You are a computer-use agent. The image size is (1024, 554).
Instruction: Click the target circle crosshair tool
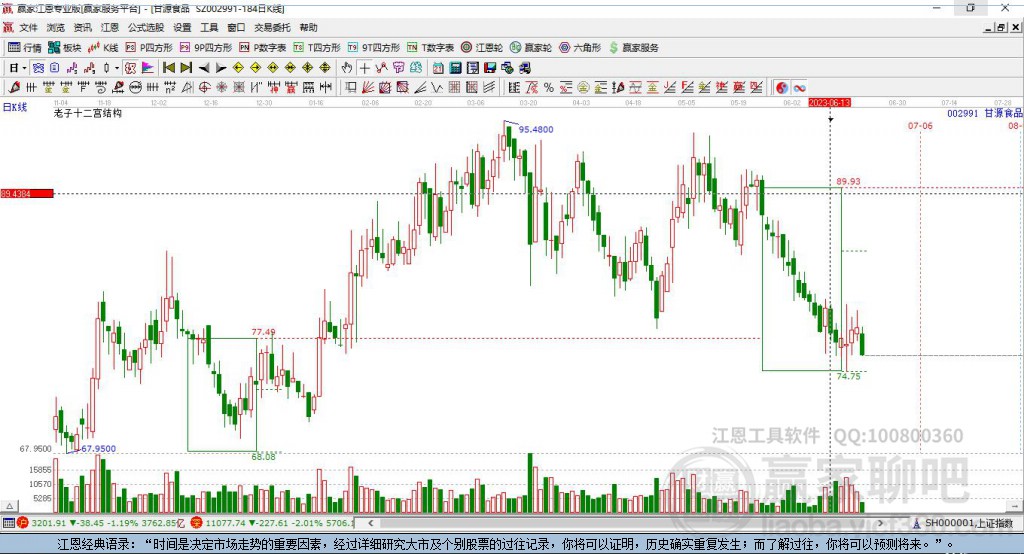204,88
